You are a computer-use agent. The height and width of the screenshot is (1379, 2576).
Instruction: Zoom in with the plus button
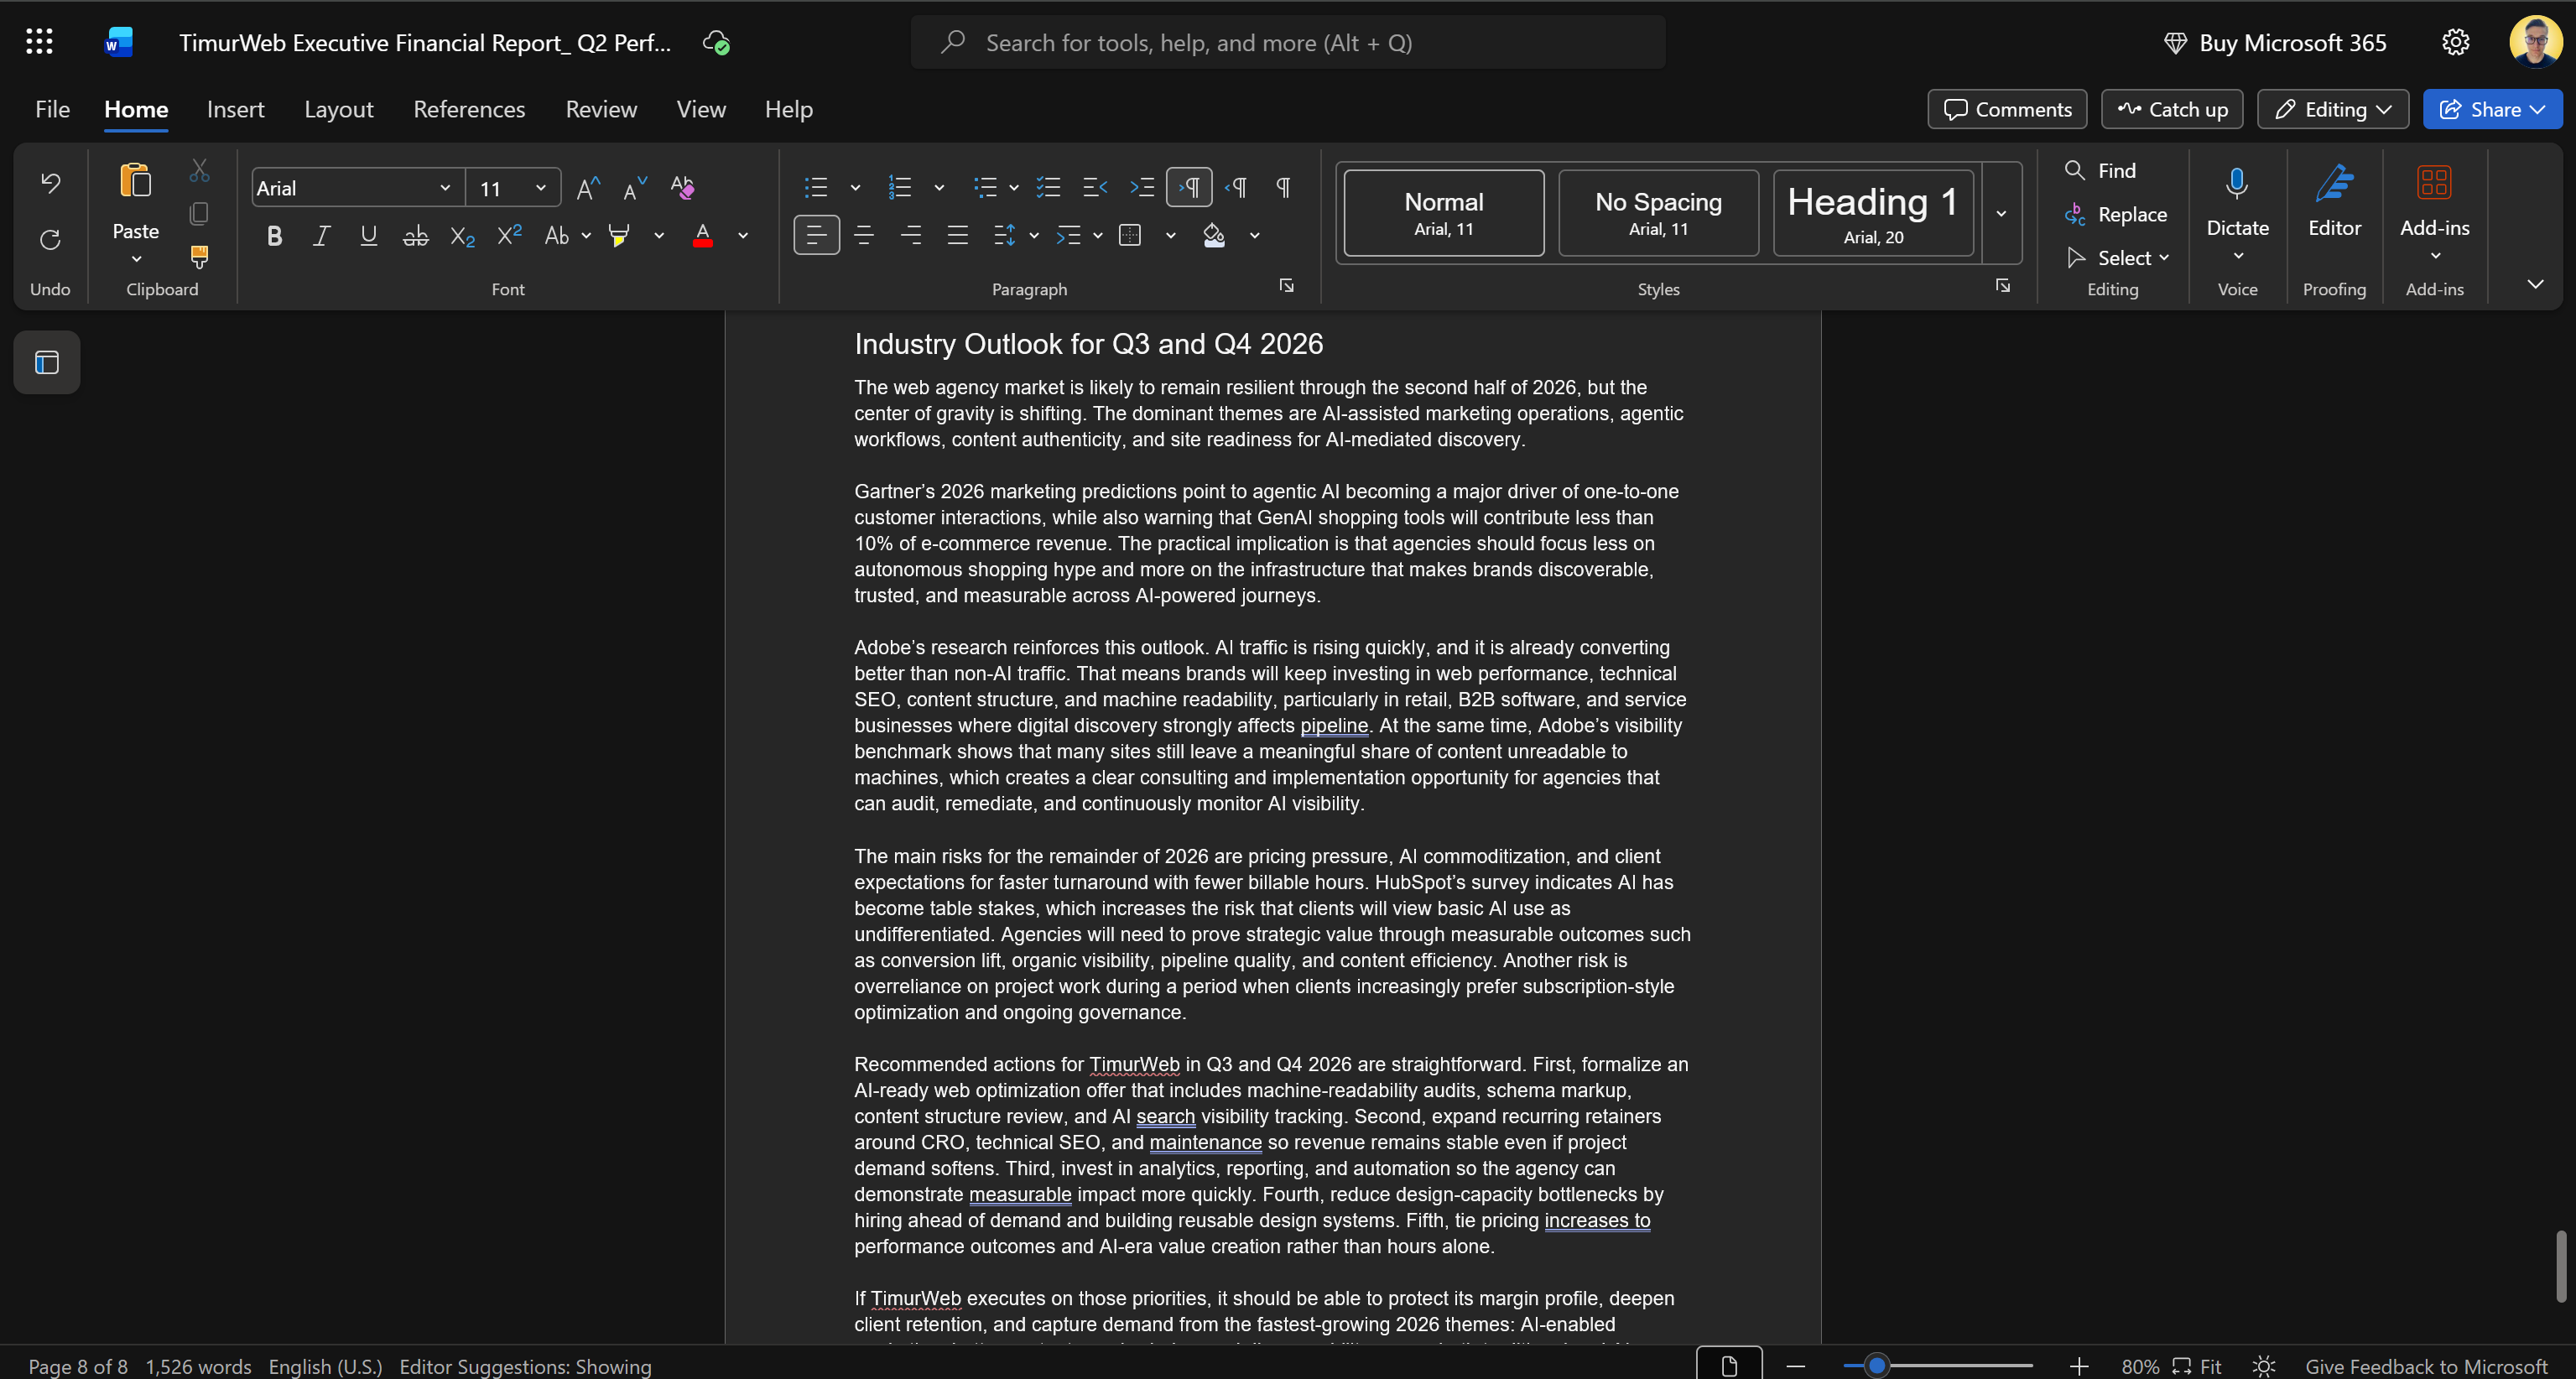click(2079, 1366)
